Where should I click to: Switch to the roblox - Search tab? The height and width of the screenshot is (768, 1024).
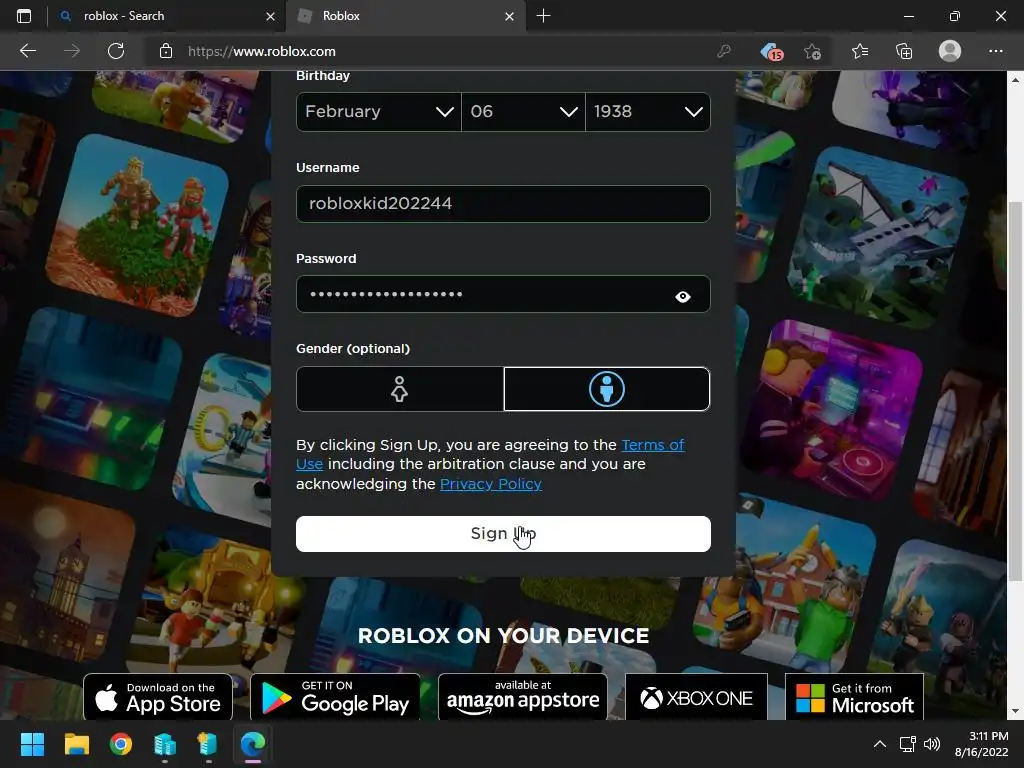167,16
